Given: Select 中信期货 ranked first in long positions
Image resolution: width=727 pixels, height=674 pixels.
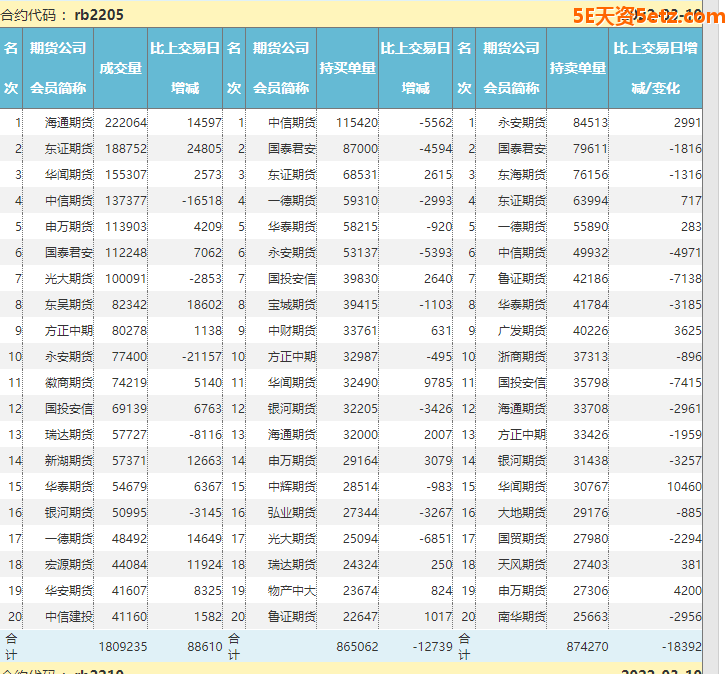Looking at the screenshot, I should pos(292,122).
